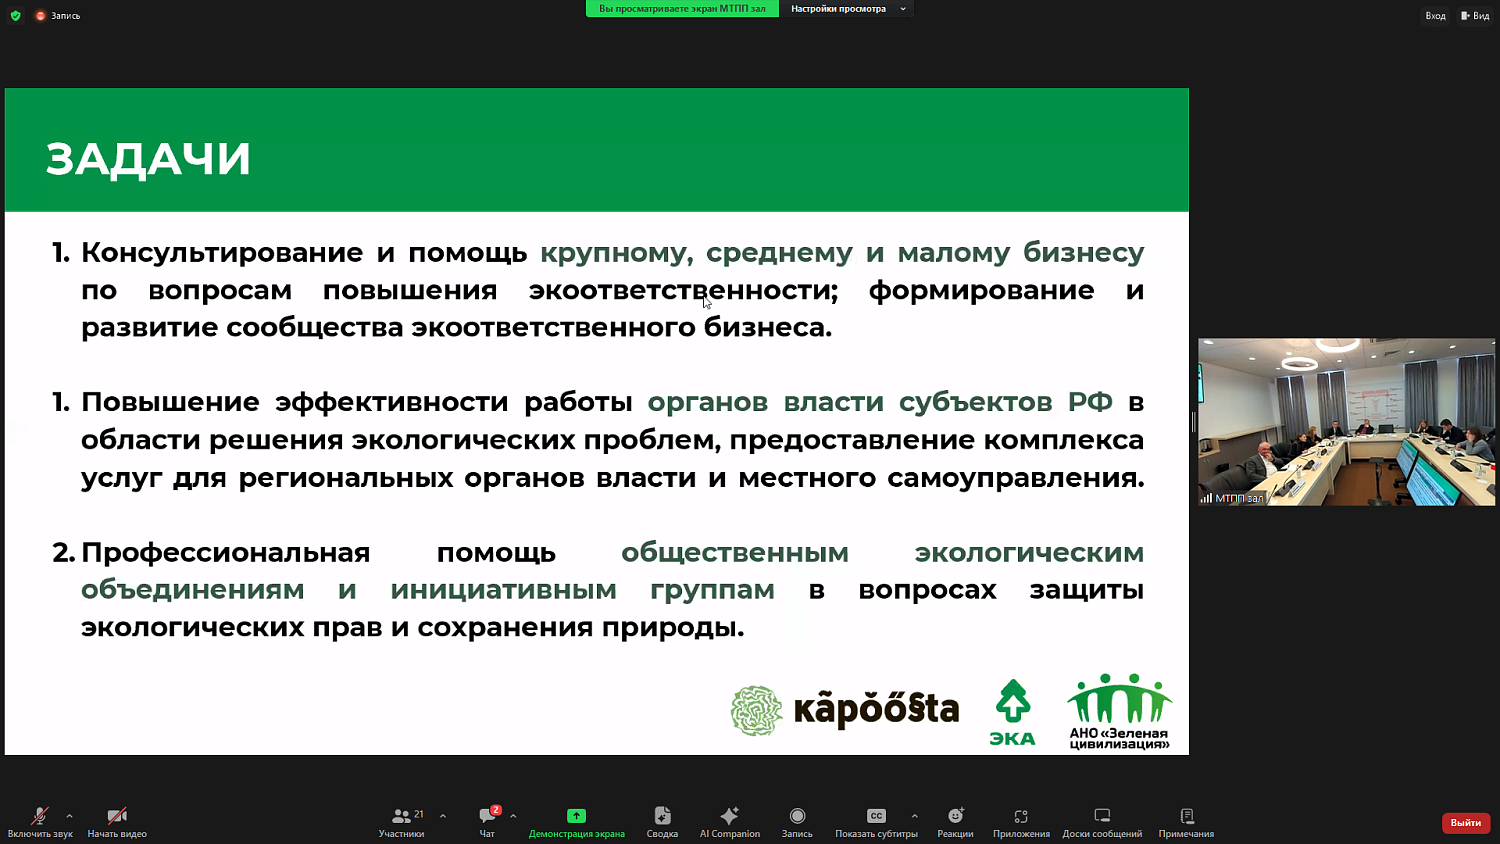Screen dimensions: 1500x844
Task: Open the Чат panel
Action: (x=486, y=820)
